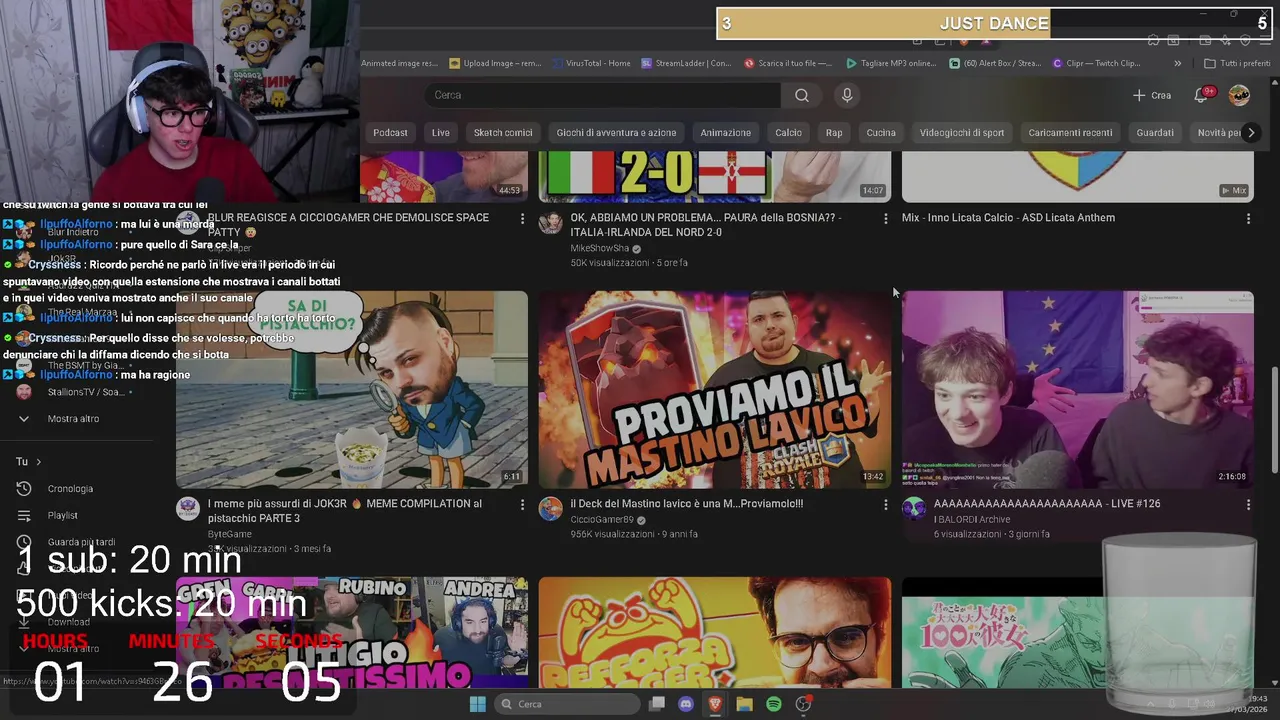The width and height of the screenshot is (1280, 720).
Task: Click in the YouTube Cerca search field
Action: pyautogui.click(x=603, y=95)
